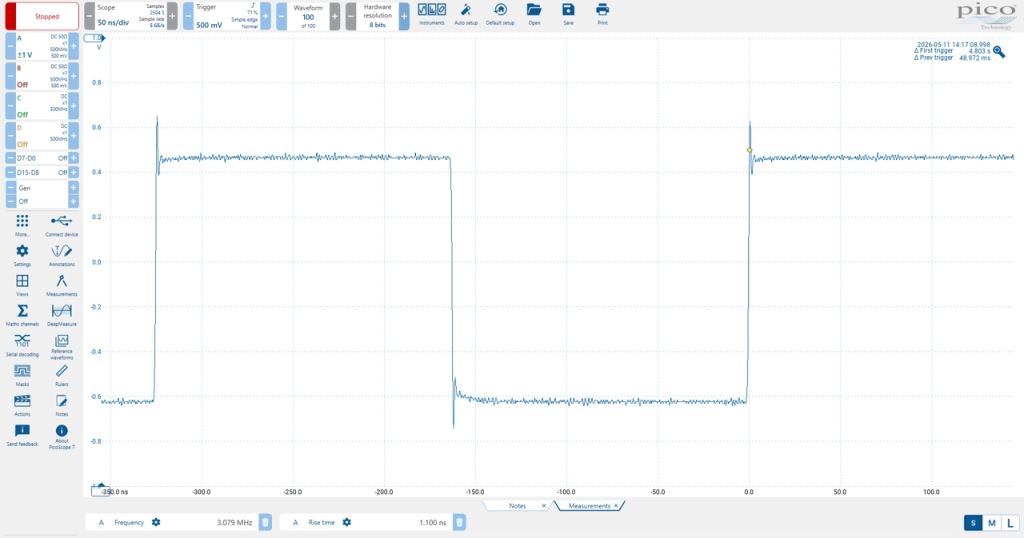Click the trigger time info magnifier icon
1024x538 pixels.
click(999, 52)
